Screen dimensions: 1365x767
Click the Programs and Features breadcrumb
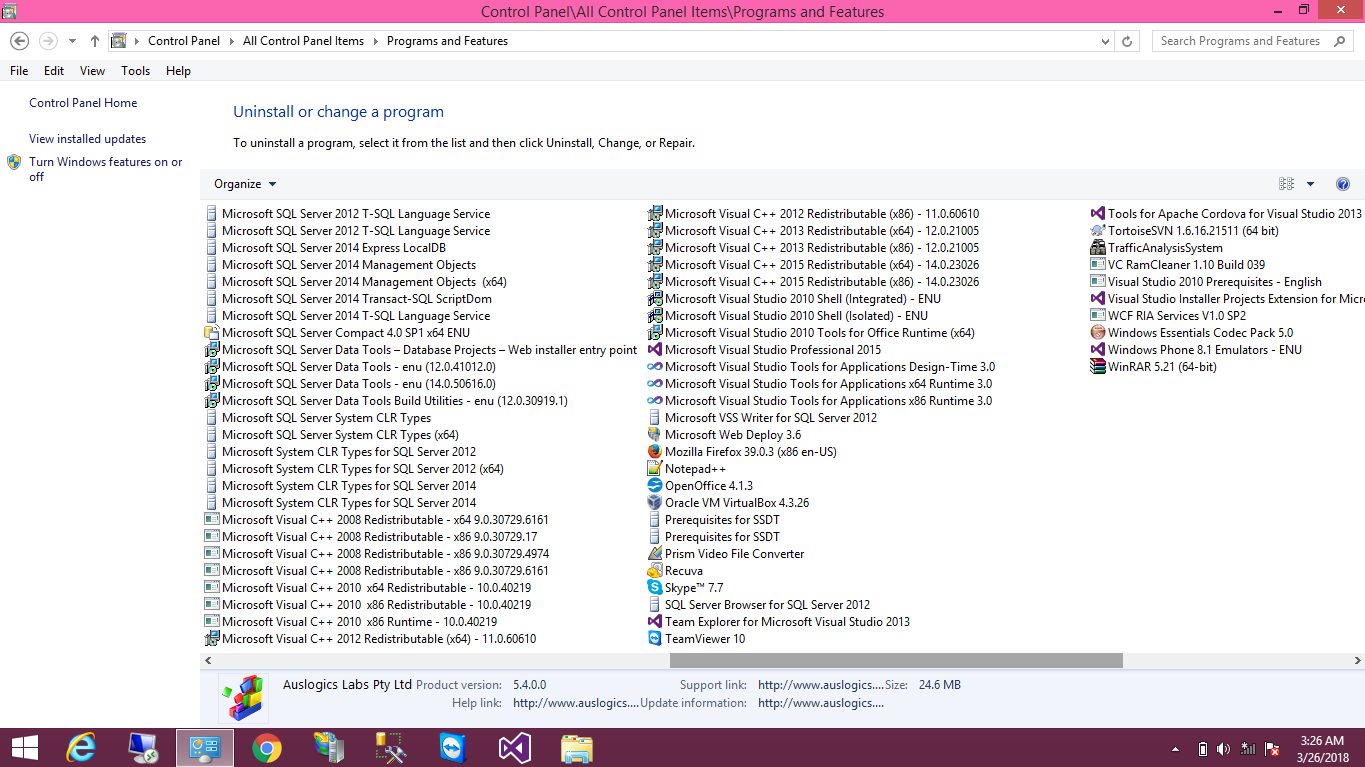click(x=447, y=41)
